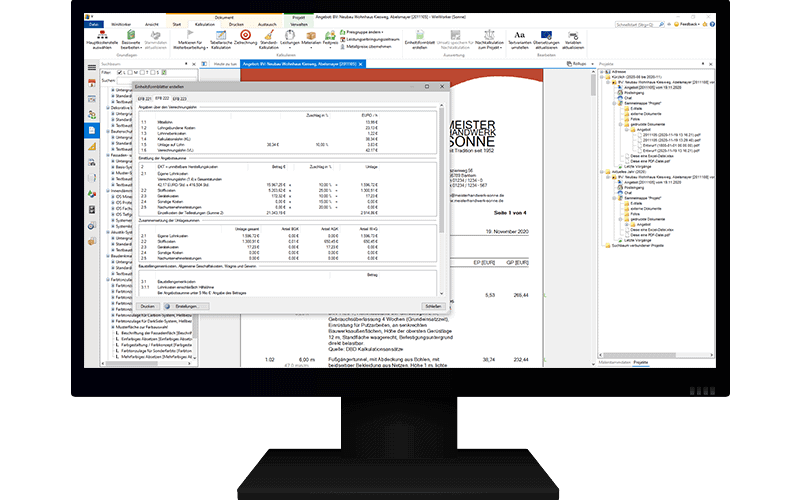This screenshot has height=500, width=800.
Task: Click the Schließen button in dialog
Action: coord(433,306)
